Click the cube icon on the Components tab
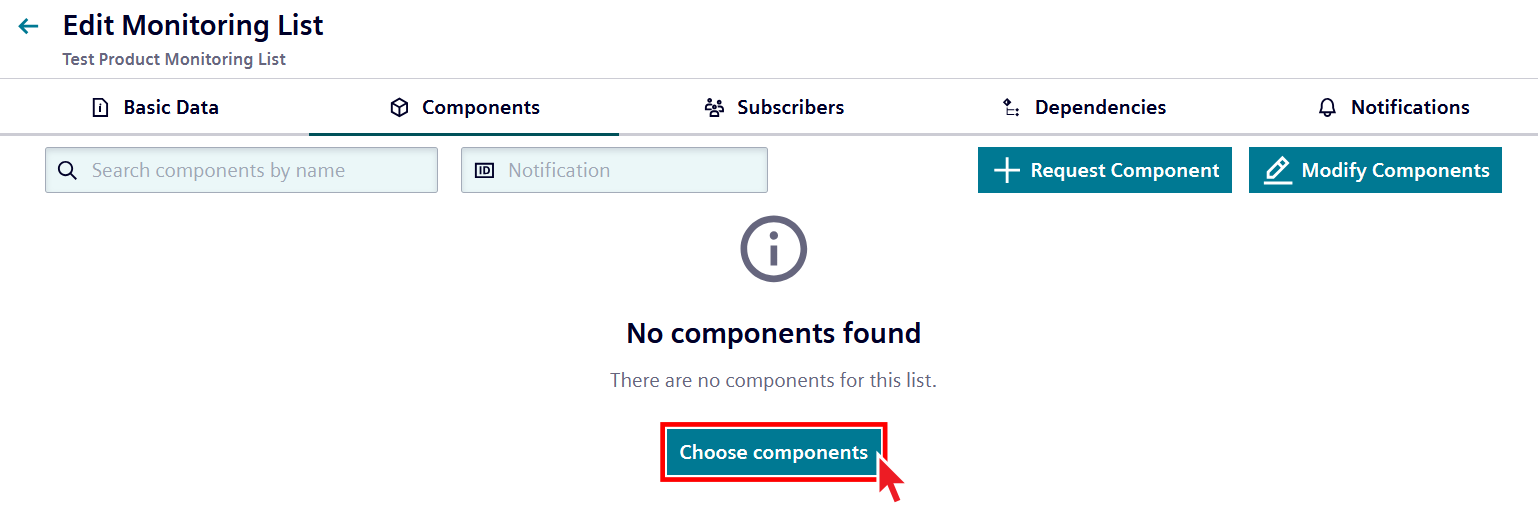1538x510 pixels. point(399,108)
